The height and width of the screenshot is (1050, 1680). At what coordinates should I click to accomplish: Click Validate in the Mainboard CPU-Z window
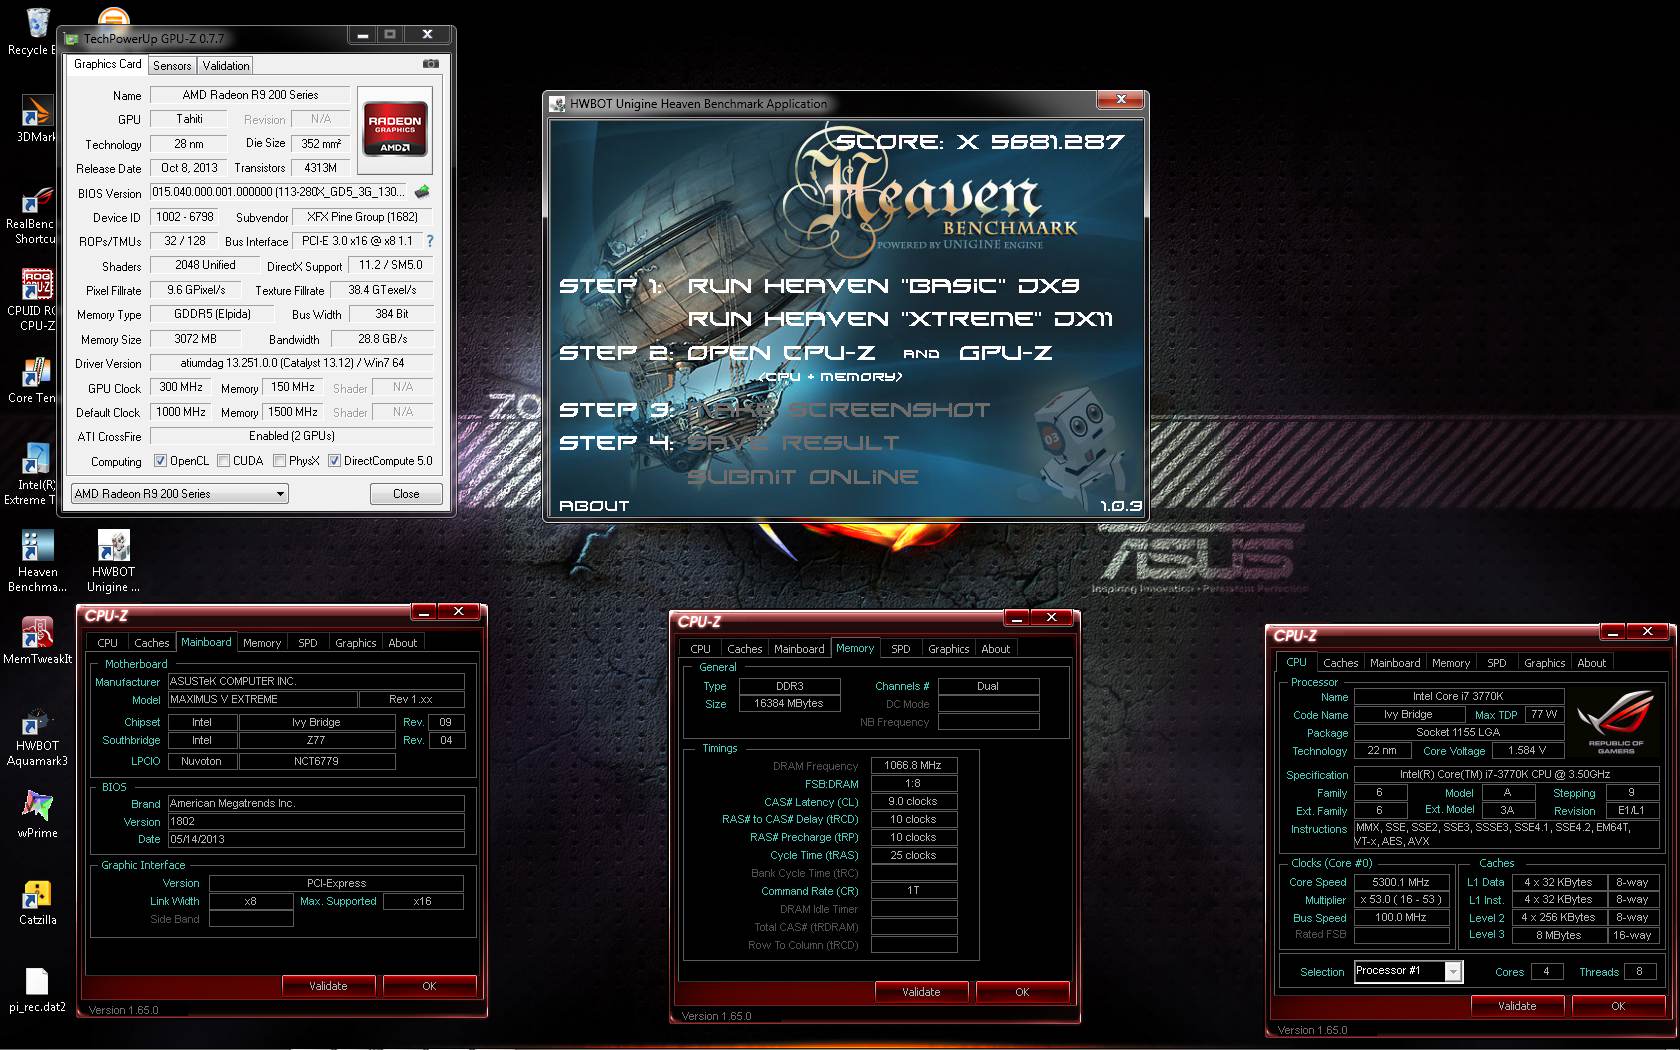click(x=328, y=986)
